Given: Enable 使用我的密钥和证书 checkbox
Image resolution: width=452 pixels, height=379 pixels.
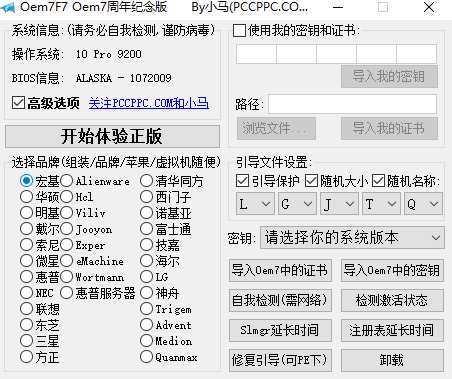Looking at the screenshot, I should tap(239, 30).
